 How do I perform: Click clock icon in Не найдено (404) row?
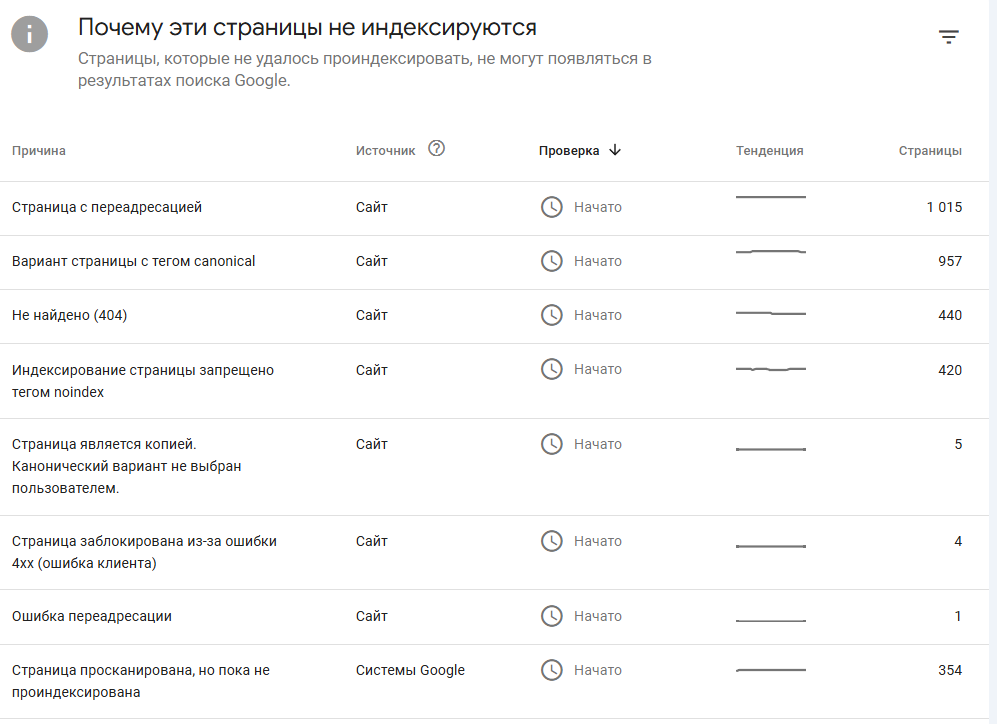click(x=551, y=315)
